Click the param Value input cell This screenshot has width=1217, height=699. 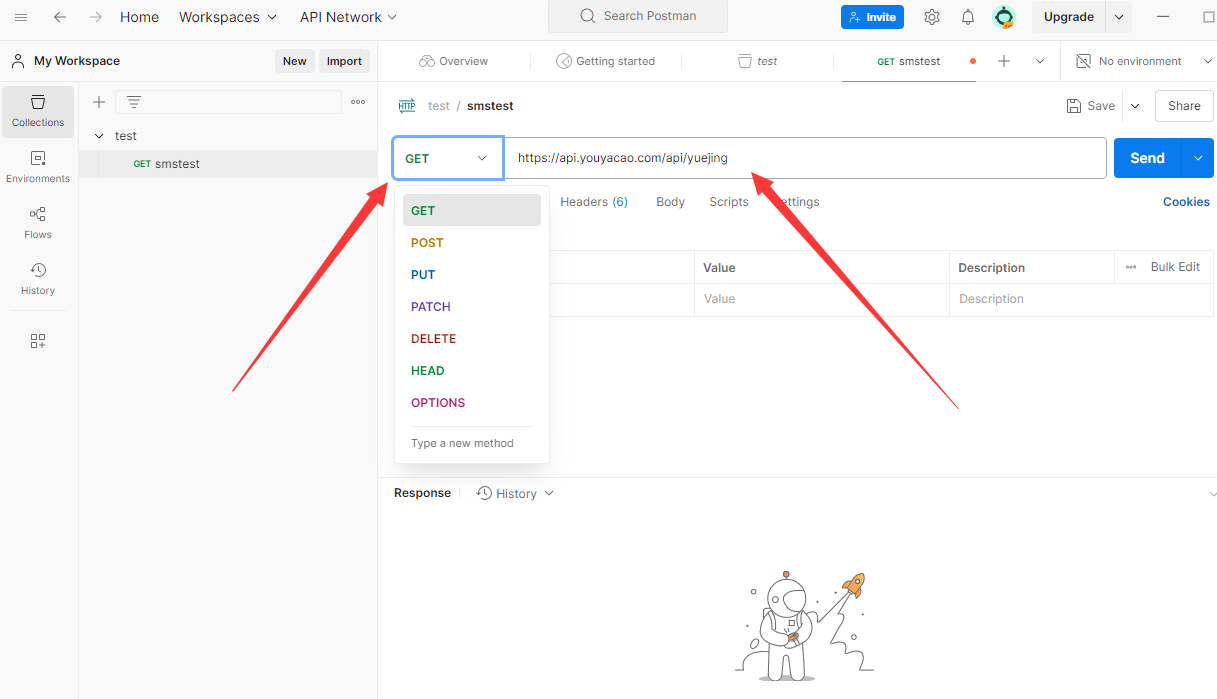pos(821,299)
